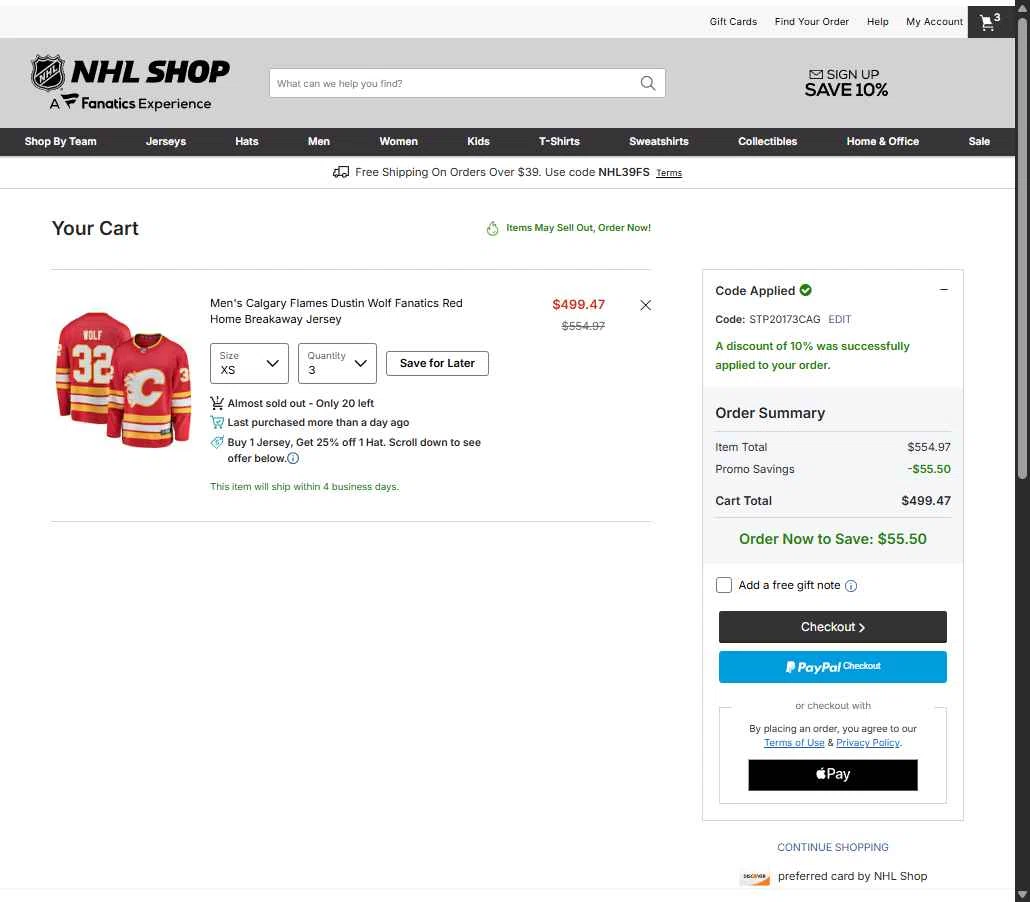Open the shopping cart icon
The width and height of the screenshot is (1030, 902).
coord(990,22)
